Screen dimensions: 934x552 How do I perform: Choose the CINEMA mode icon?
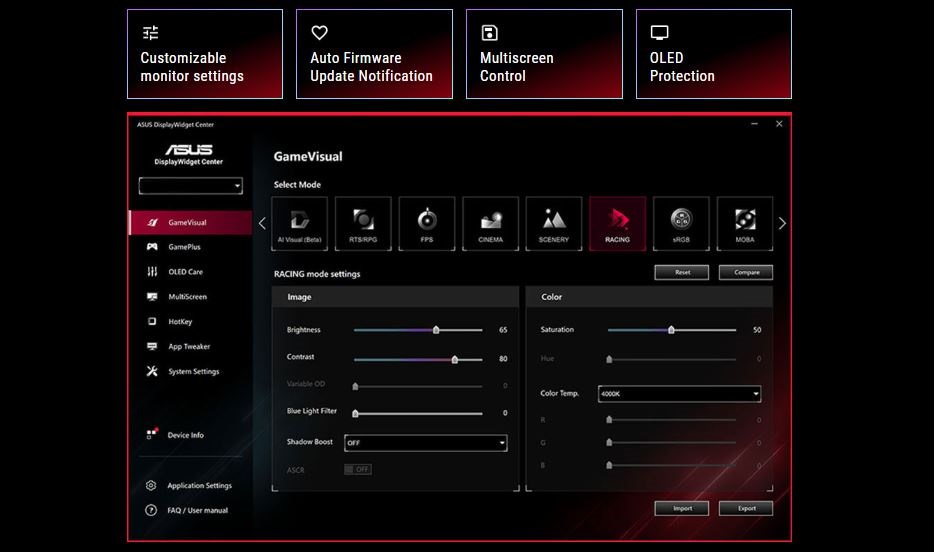coord(490,222)
